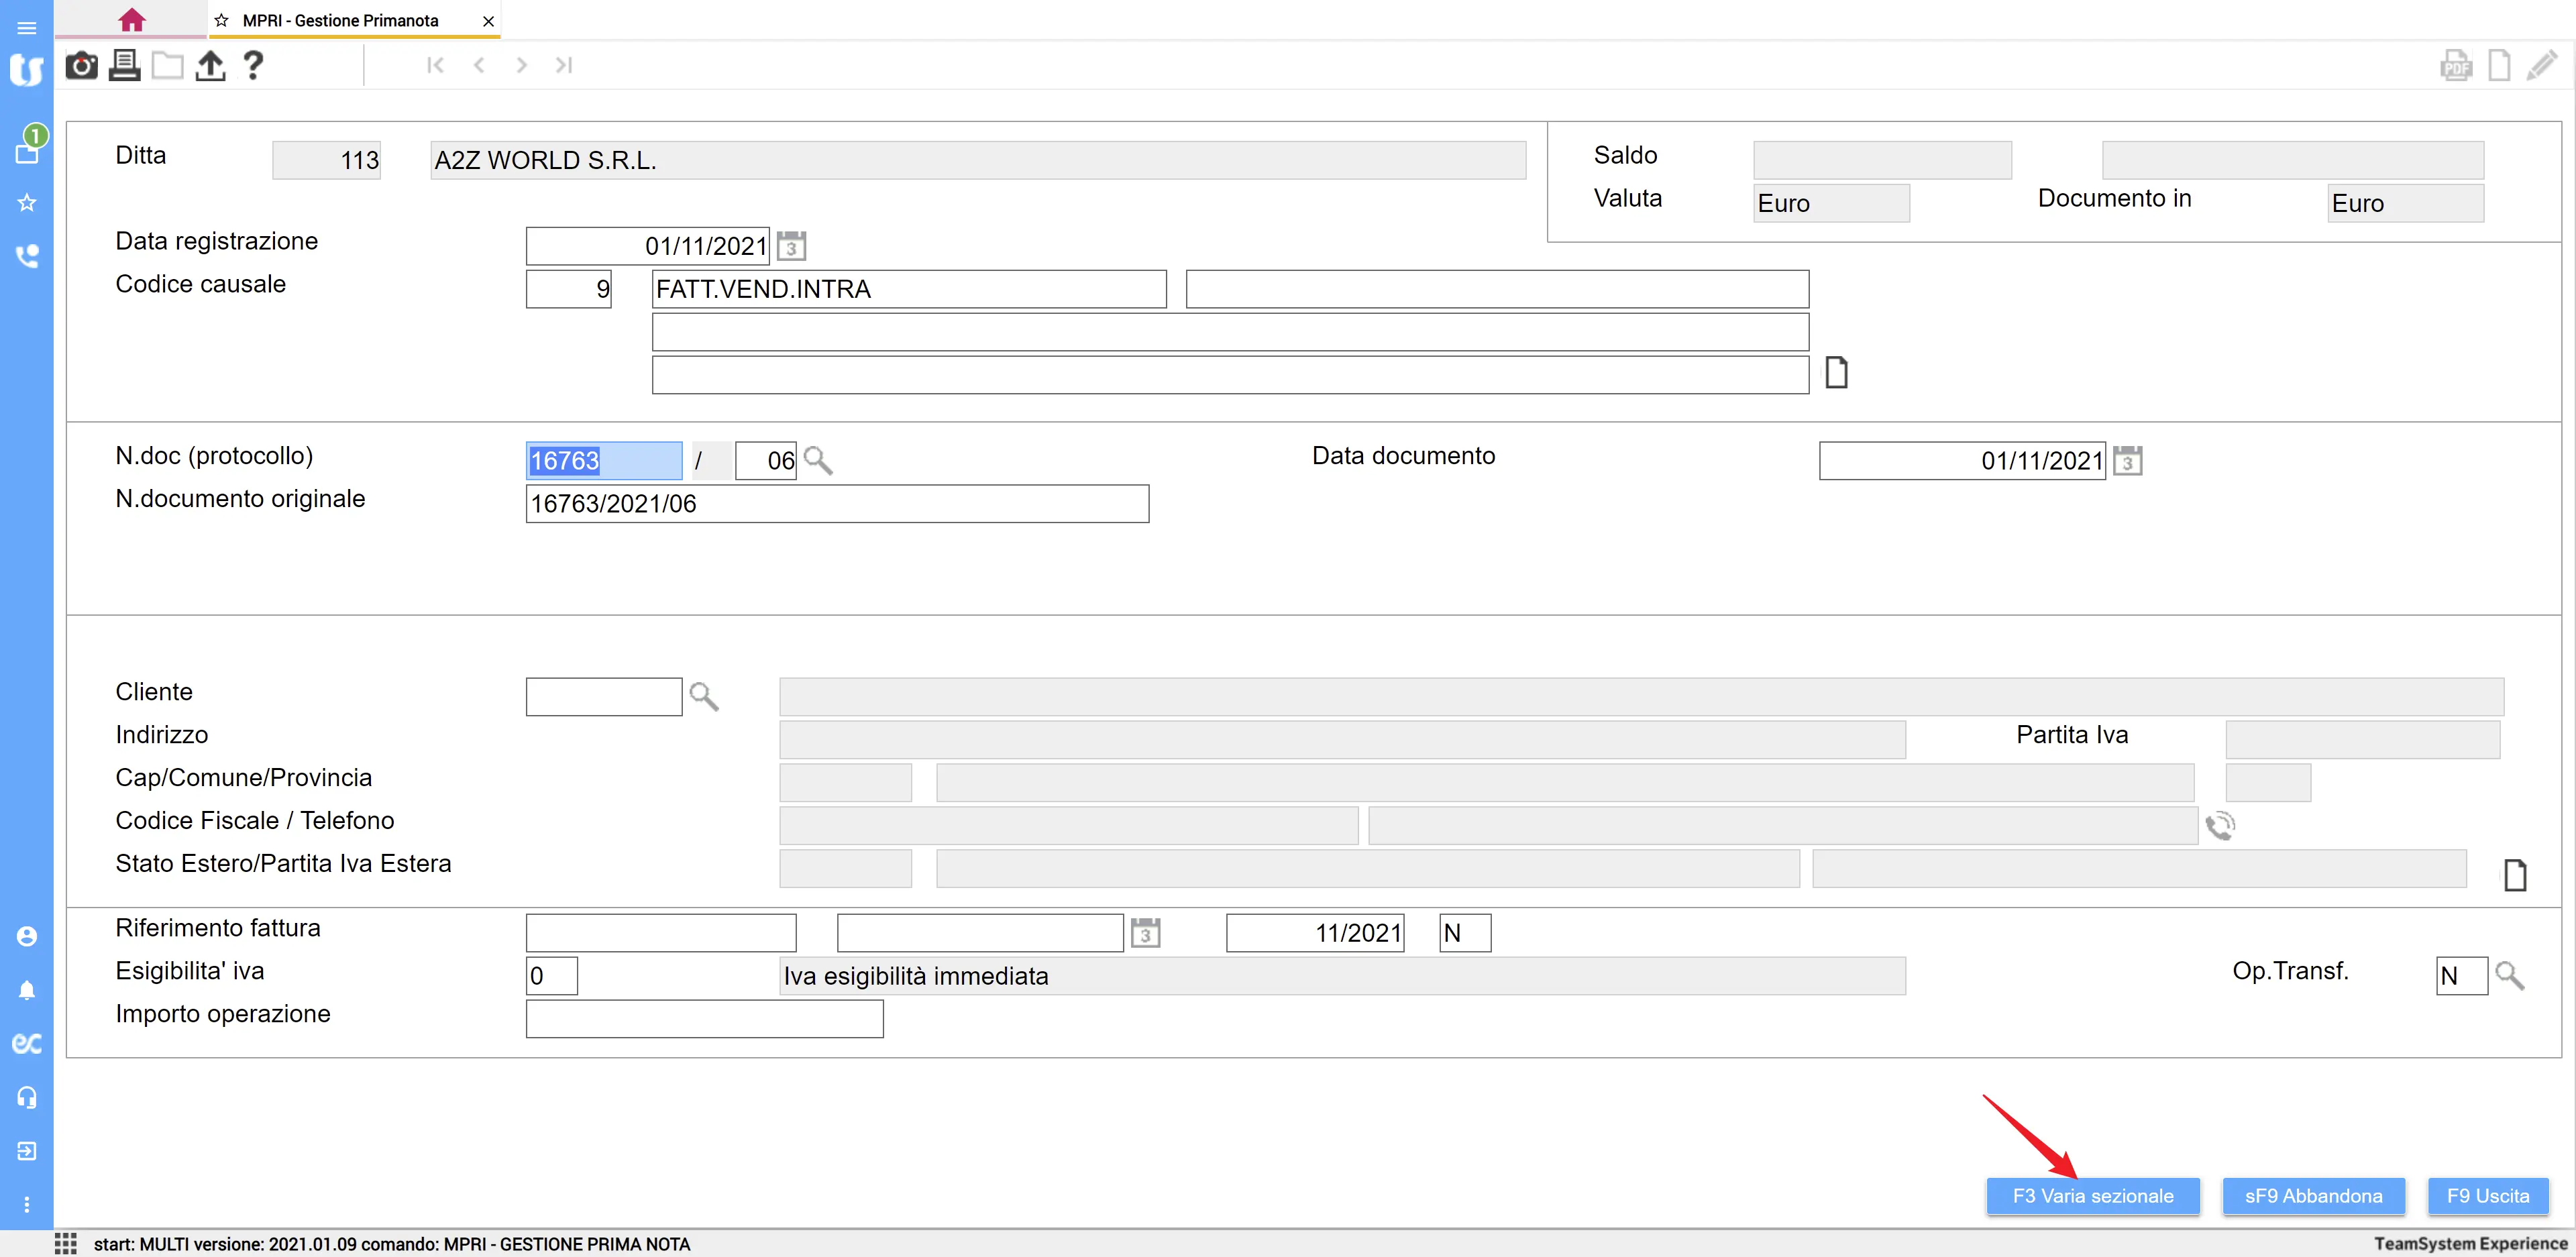Click the printer icon in toolbar
Viewport: 2576px width, 1257px height.
pos(124,66)
